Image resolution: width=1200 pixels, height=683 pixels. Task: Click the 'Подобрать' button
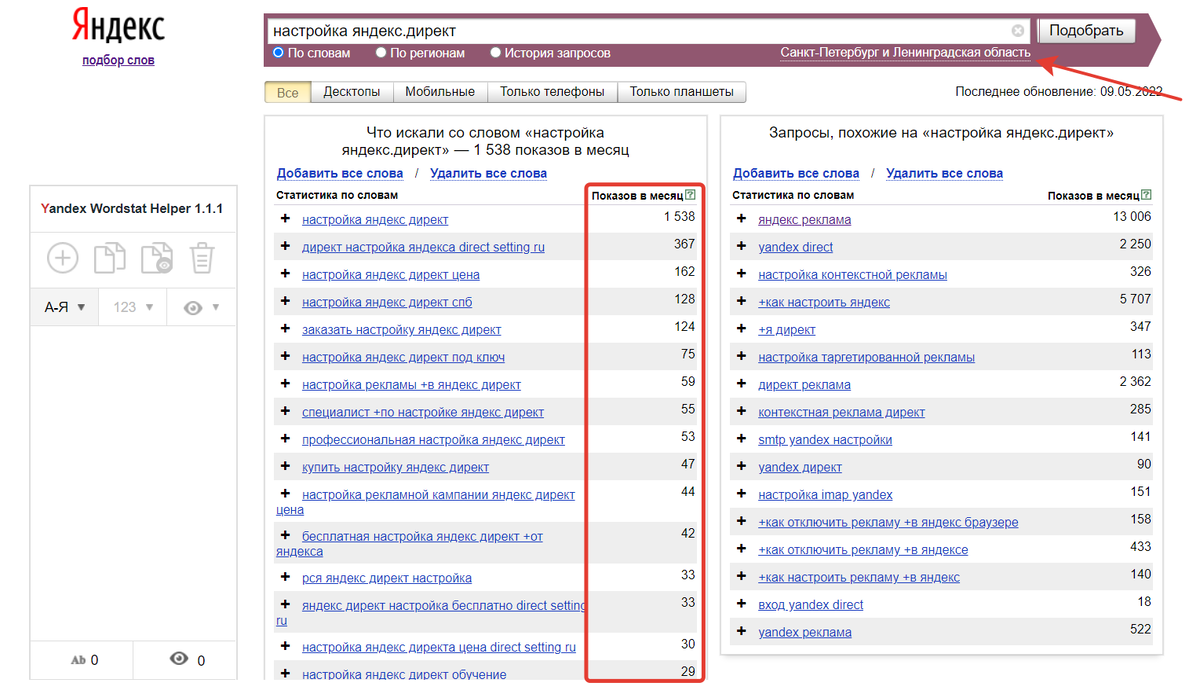coord(1087,30)
